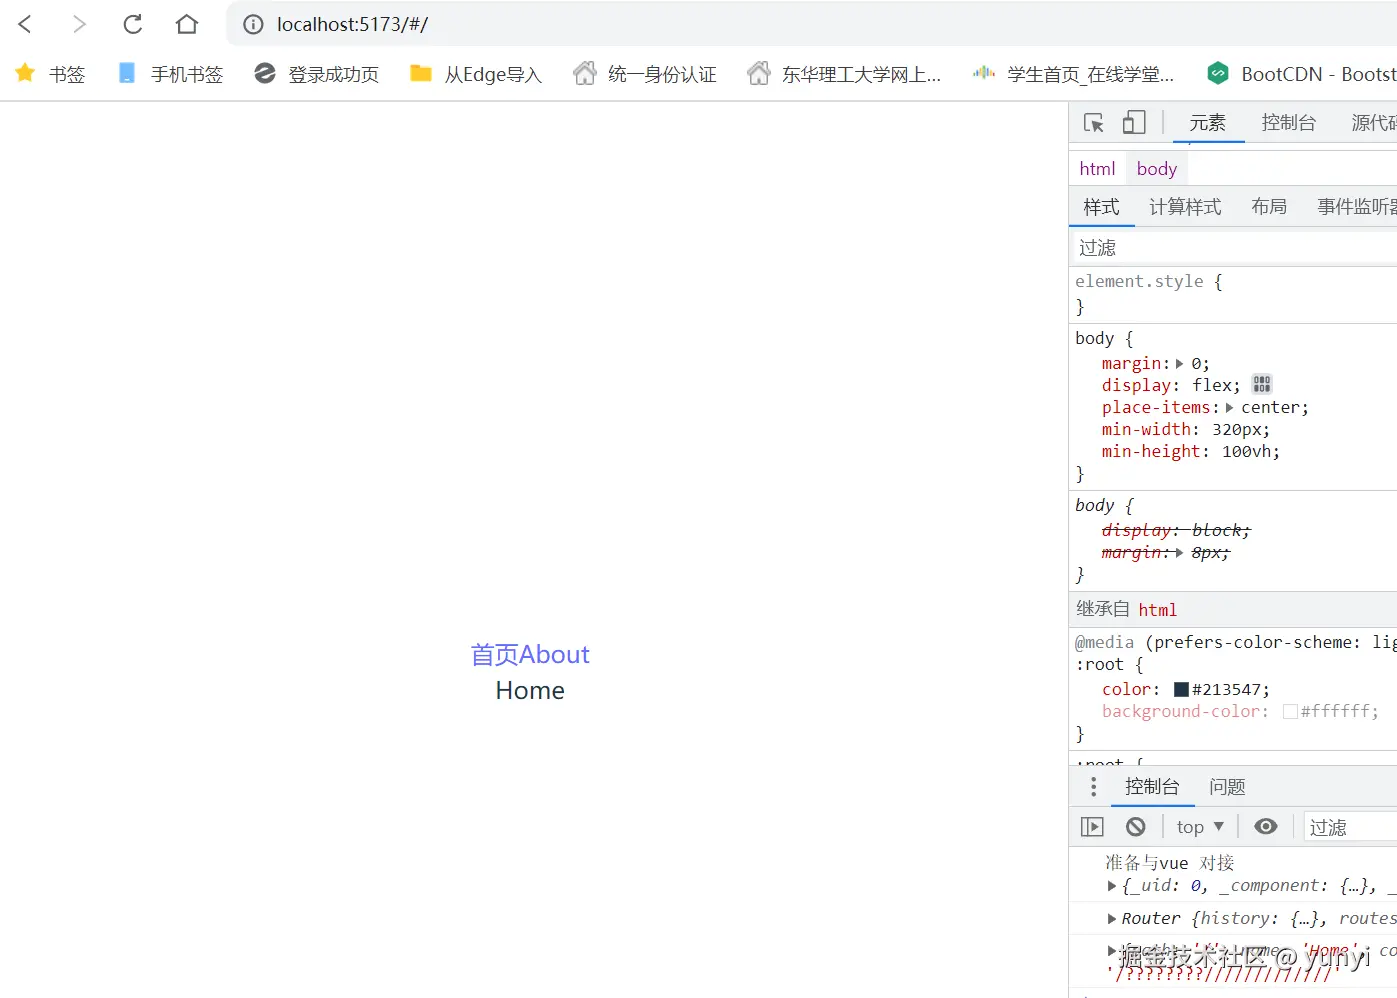This screenshot has width=1397, height=998.
Task: Open the 计算样式 sub-tab
Action: (1185, 207)
